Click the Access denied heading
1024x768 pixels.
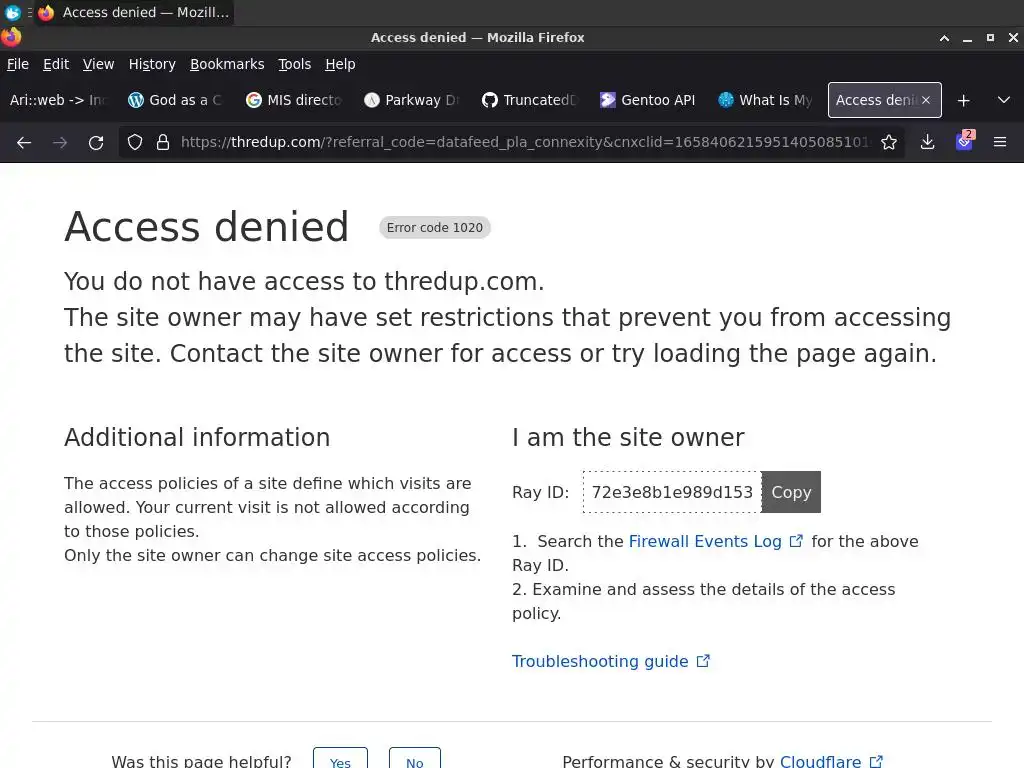206,227
